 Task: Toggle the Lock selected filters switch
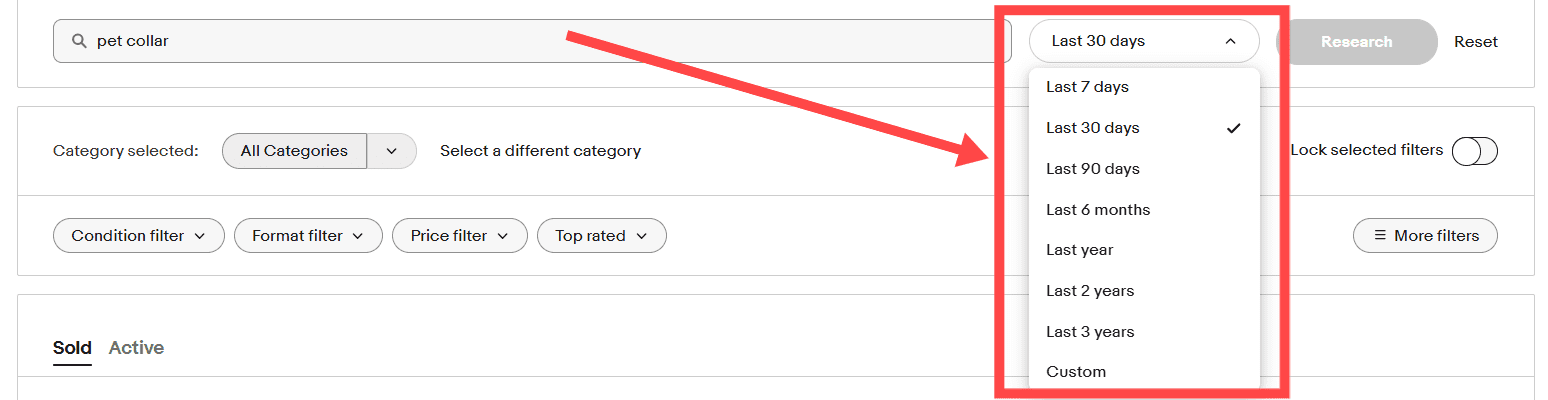(x=1474, y=151)
